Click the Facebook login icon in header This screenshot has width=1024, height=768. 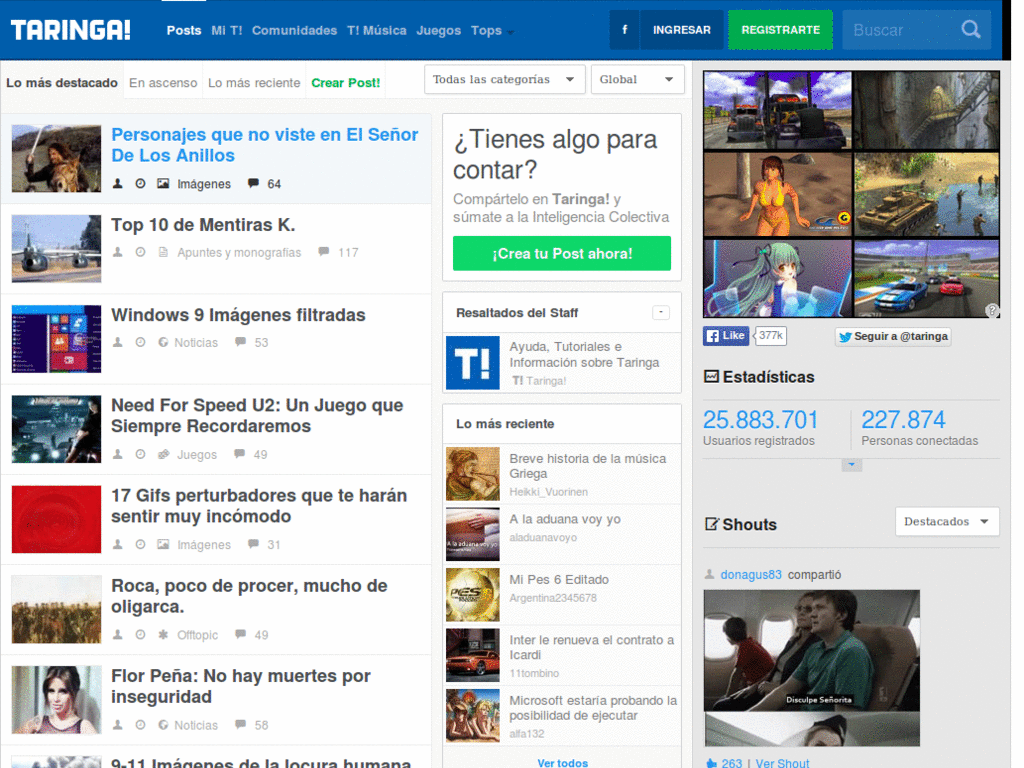click(624, 29)
